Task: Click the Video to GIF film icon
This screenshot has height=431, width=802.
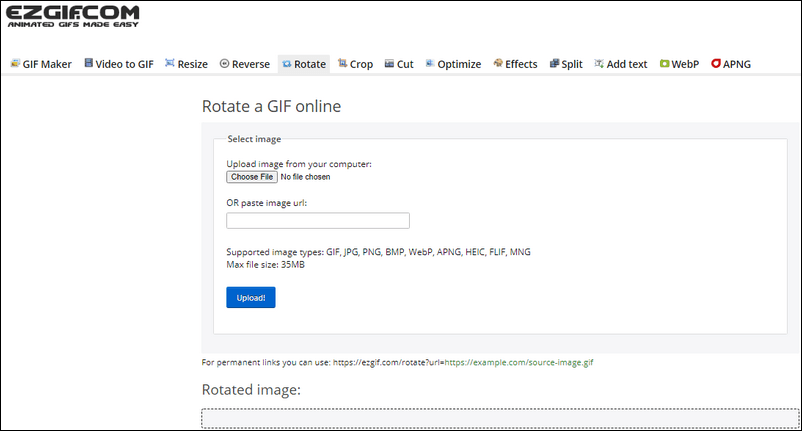Action: click(x=88, y=63)
